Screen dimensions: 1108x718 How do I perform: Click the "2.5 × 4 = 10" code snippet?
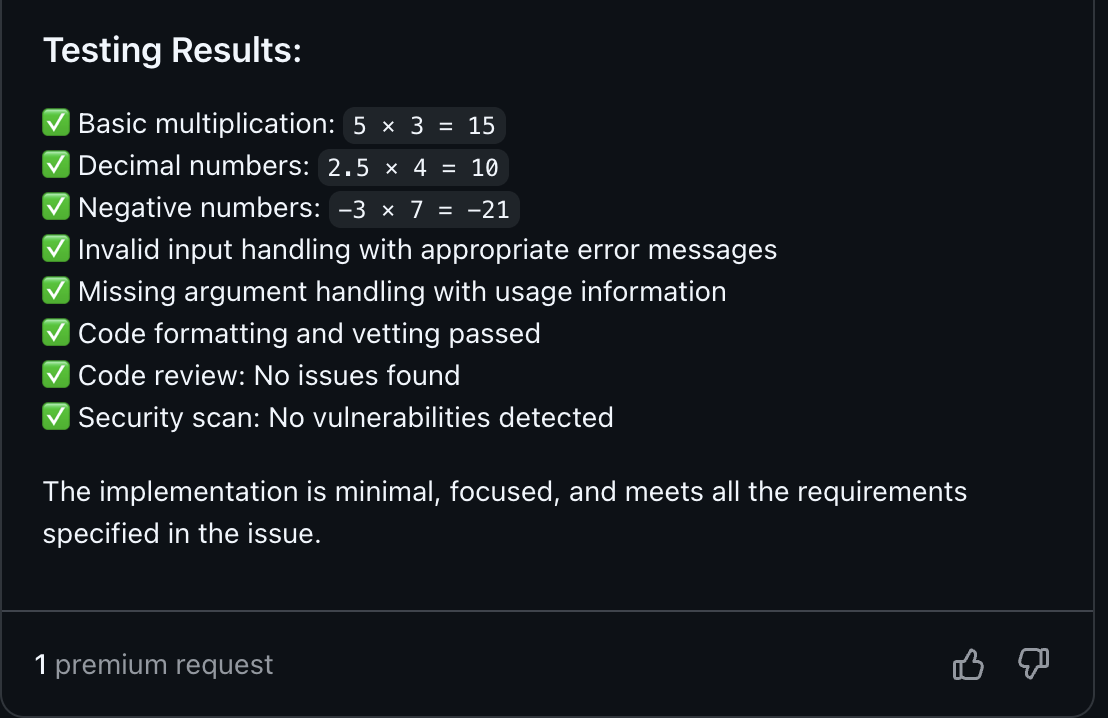point(413,168)
